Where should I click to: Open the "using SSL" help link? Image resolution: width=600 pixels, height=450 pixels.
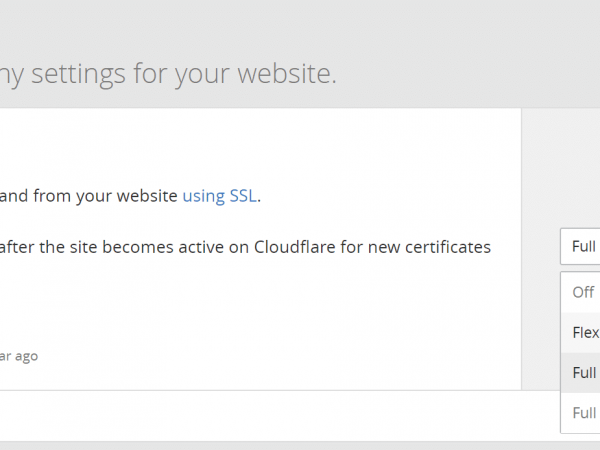pos(220,196)
